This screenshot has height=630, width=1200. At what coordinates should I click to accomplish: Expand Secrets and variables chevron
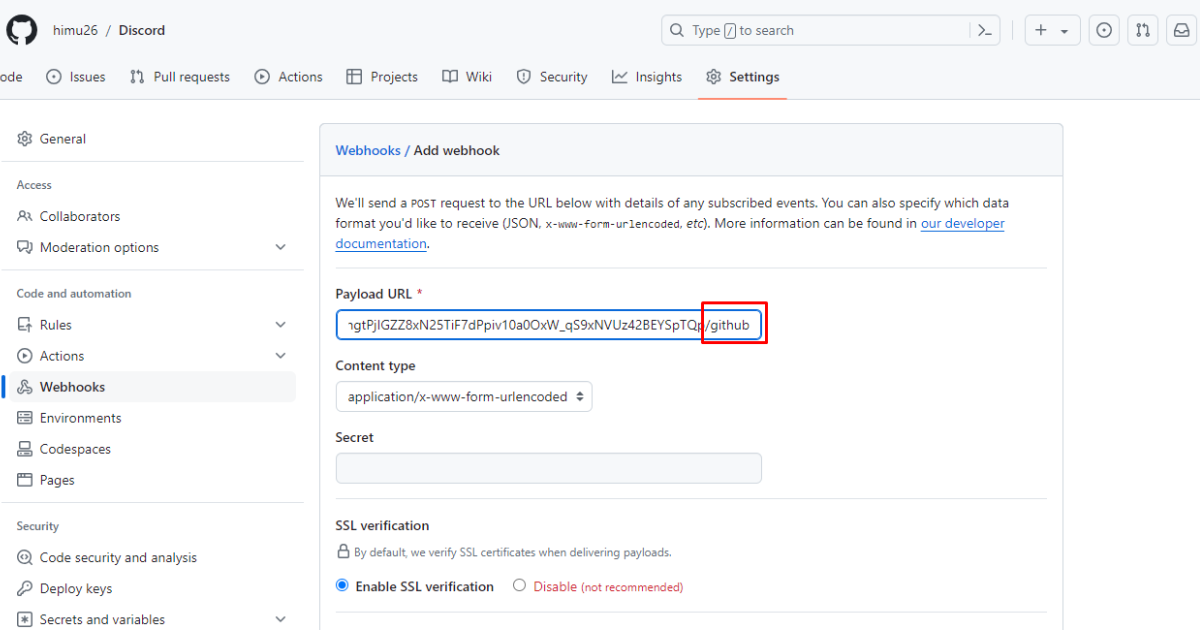click(280, 620)
